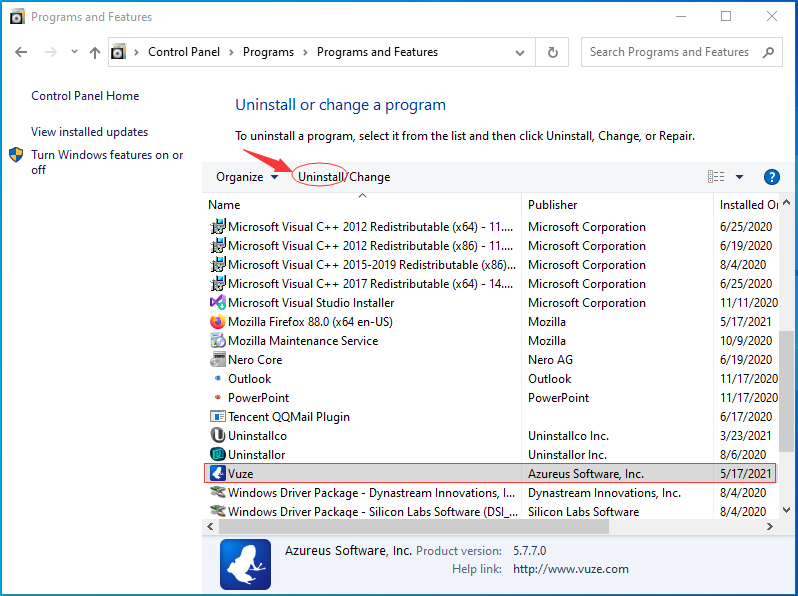Open the address bar history dropdown

(520, 52)
